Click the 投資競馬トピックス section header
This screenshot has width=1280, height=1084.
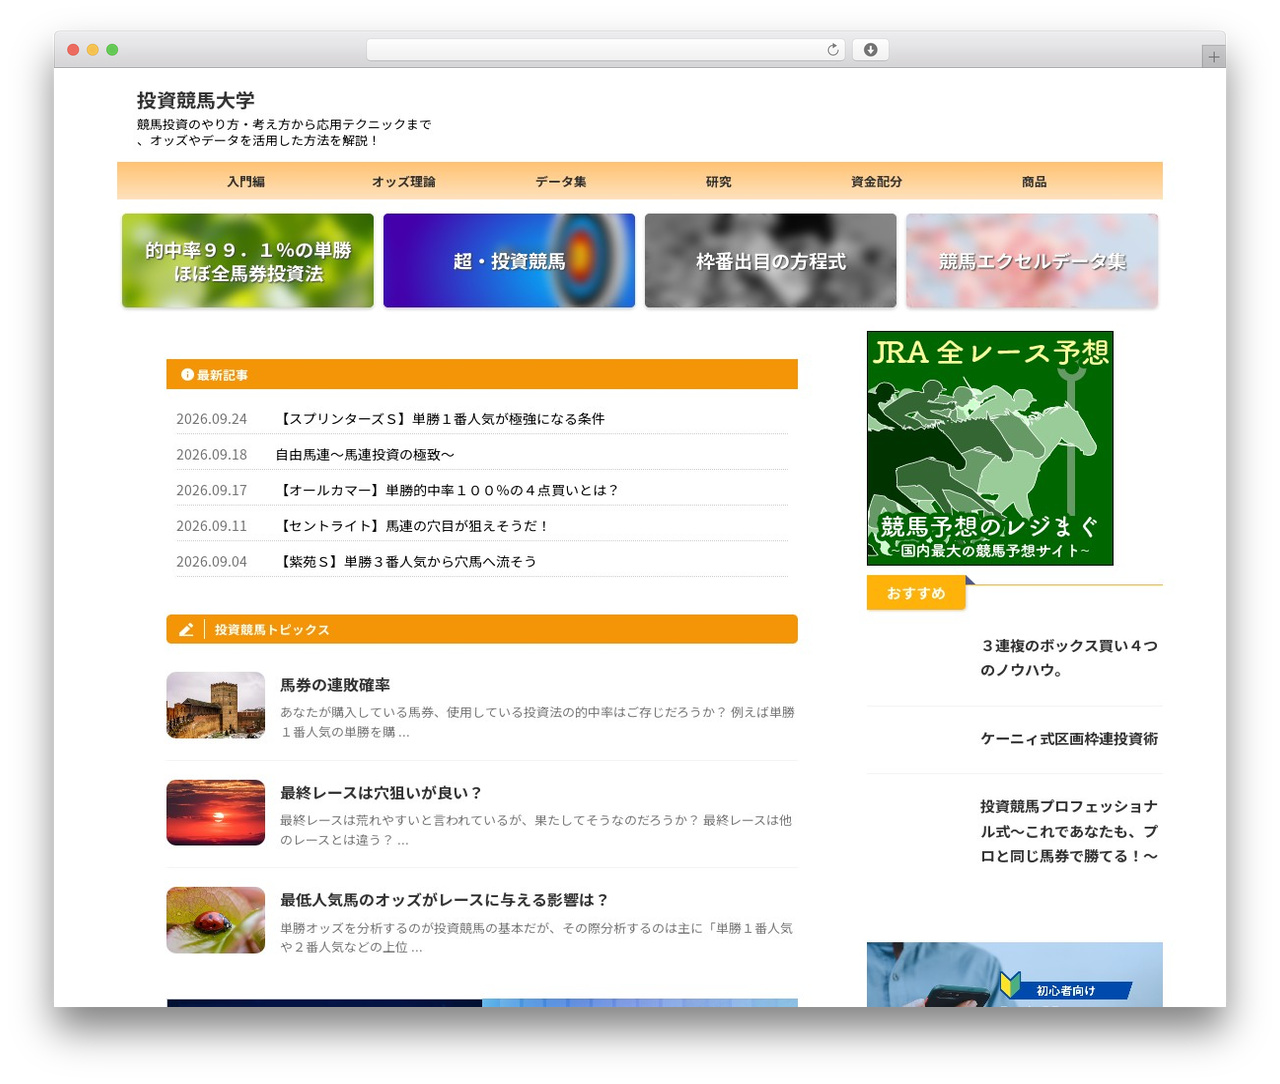pos(482,629)
